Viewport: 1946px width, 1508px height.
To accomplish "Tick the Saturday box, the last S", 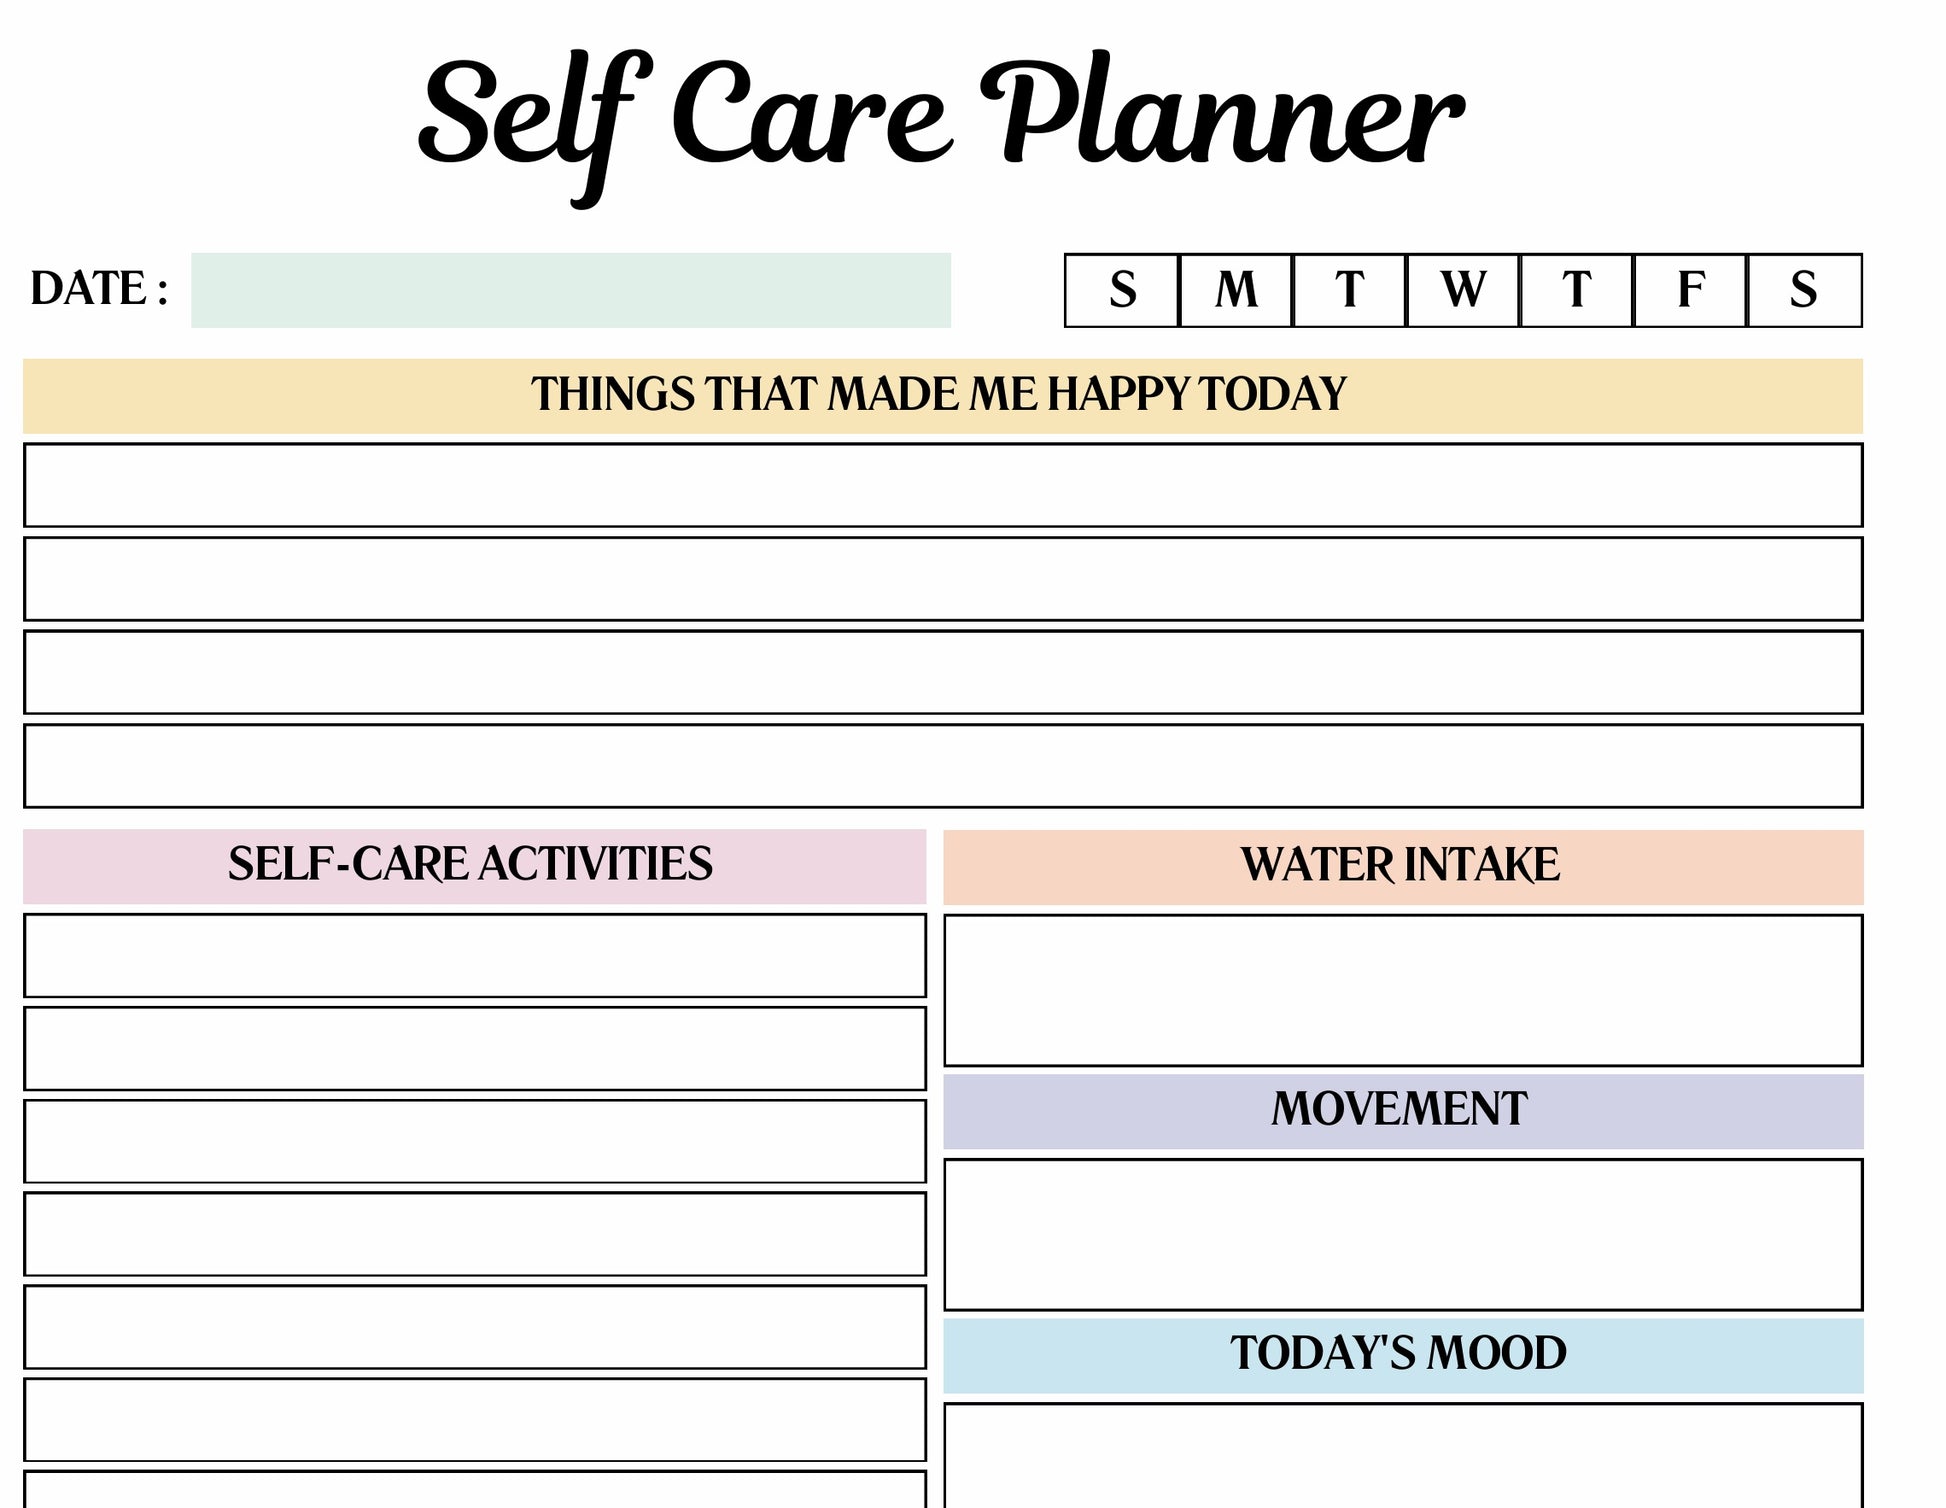I will [x=1804, y=290].
